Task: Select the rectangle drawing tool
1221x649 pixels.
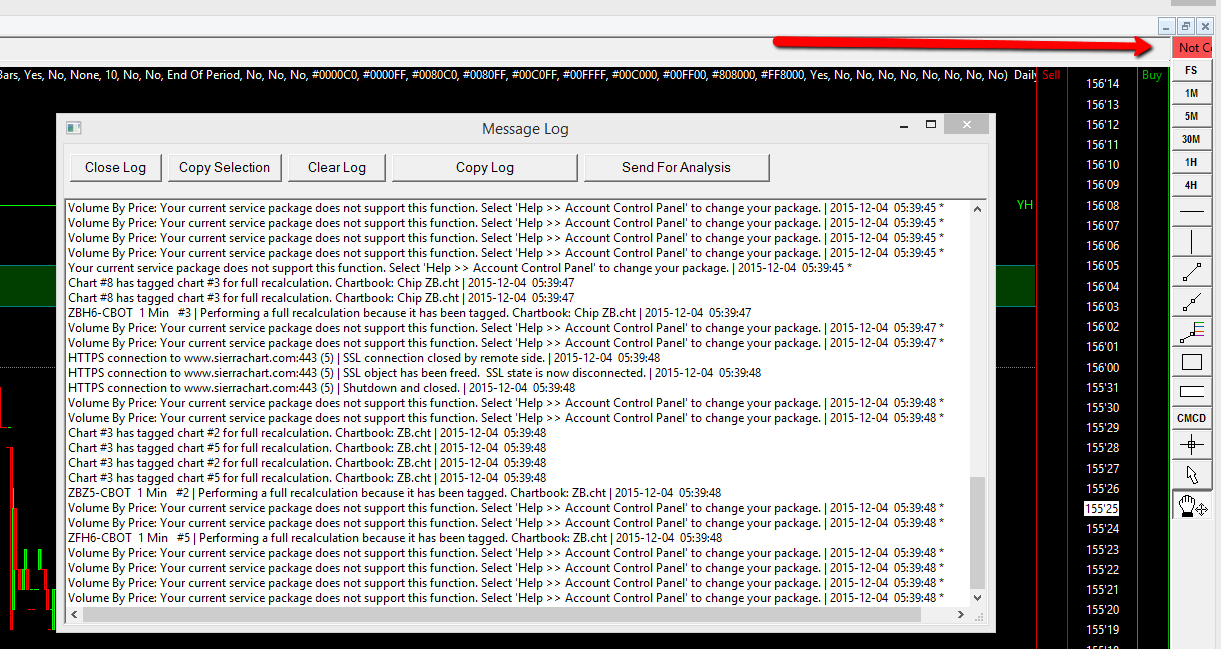Action: [x=1191, y=362]
